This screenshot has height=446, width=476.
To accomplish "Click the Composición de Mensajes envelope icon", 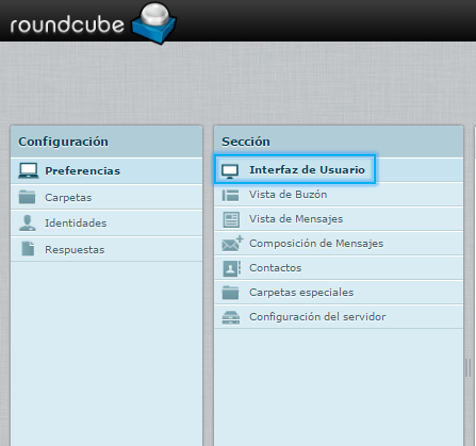I will coord(232,244).
